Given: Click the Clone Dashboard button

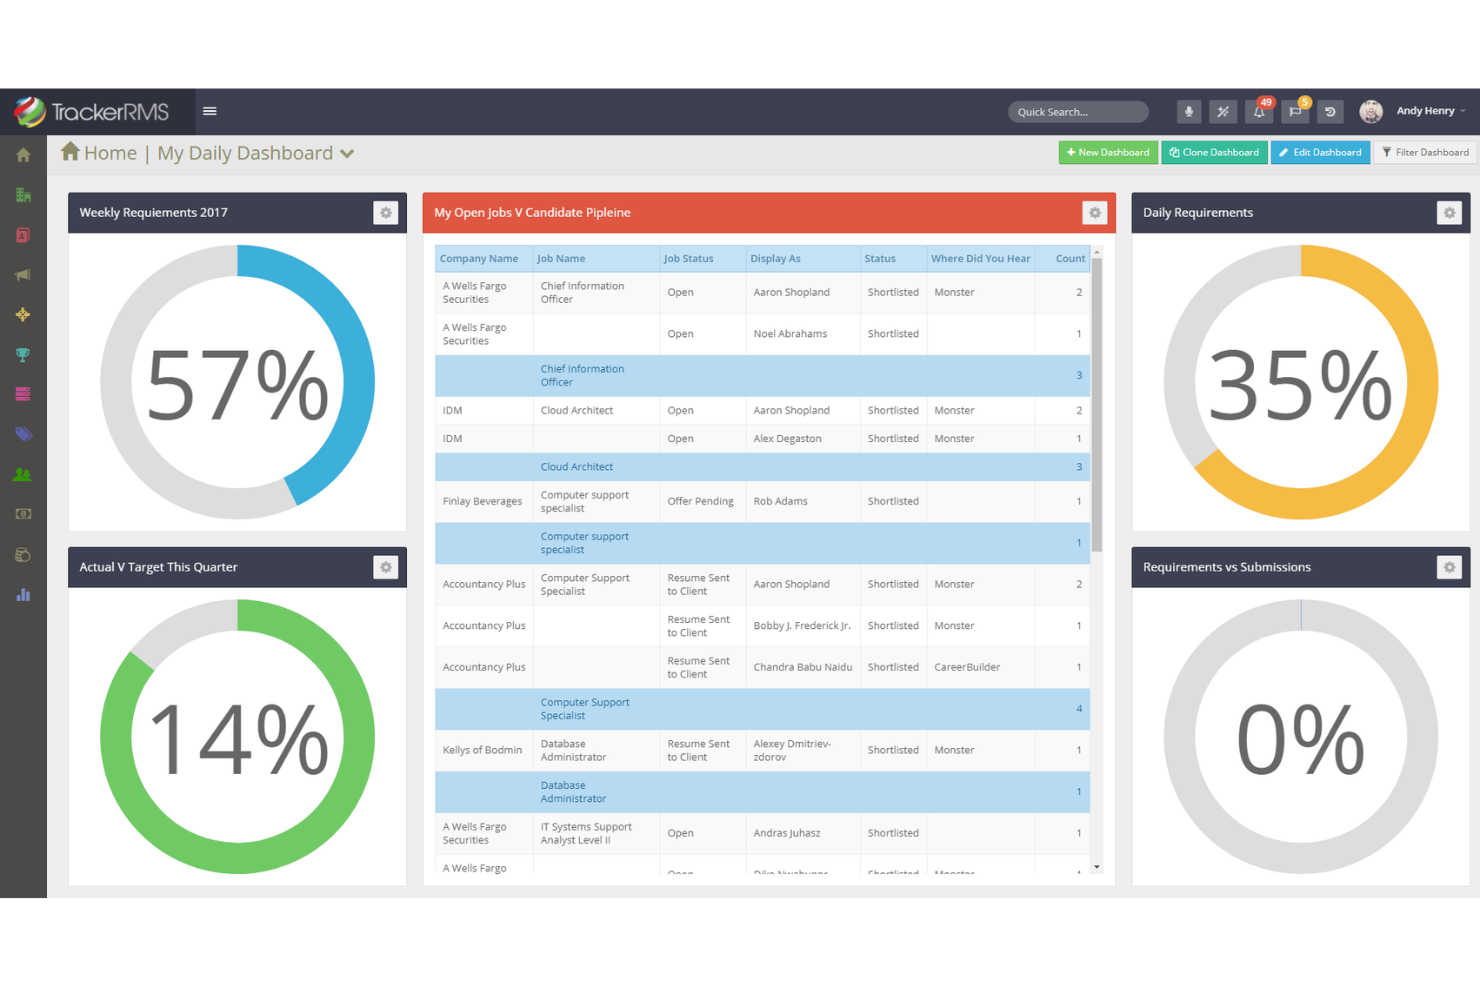Looking at the screenshot, I should pyautogui.click(x=1214, y=152).
